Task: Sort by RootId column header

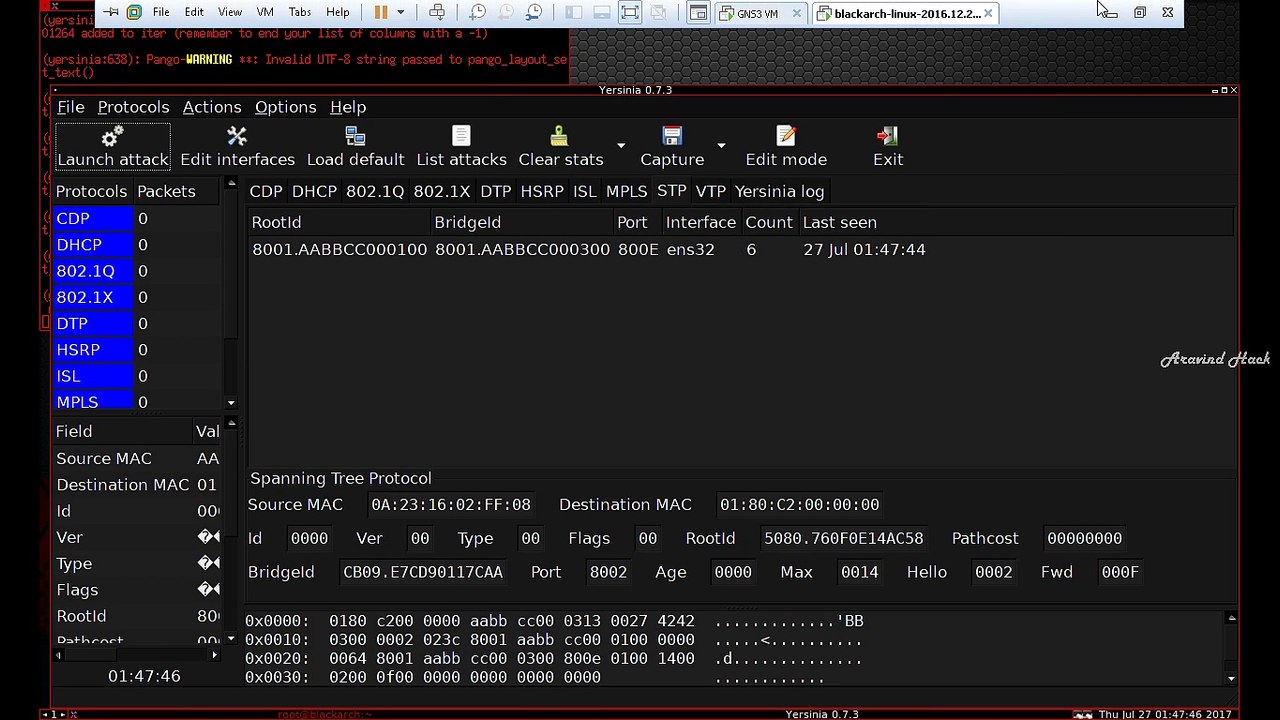Action: 339,222
